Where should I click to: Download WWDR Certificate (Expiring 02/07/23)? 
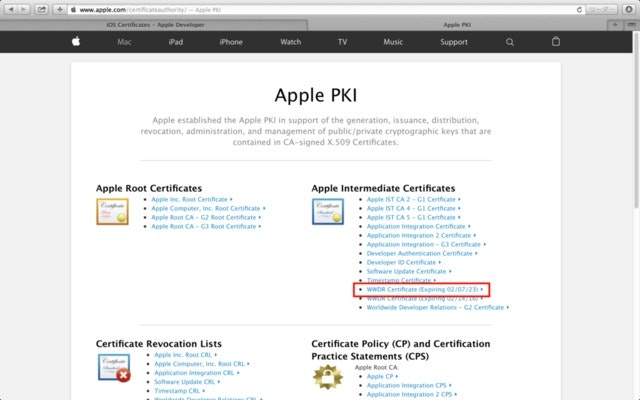pos(422,289)
